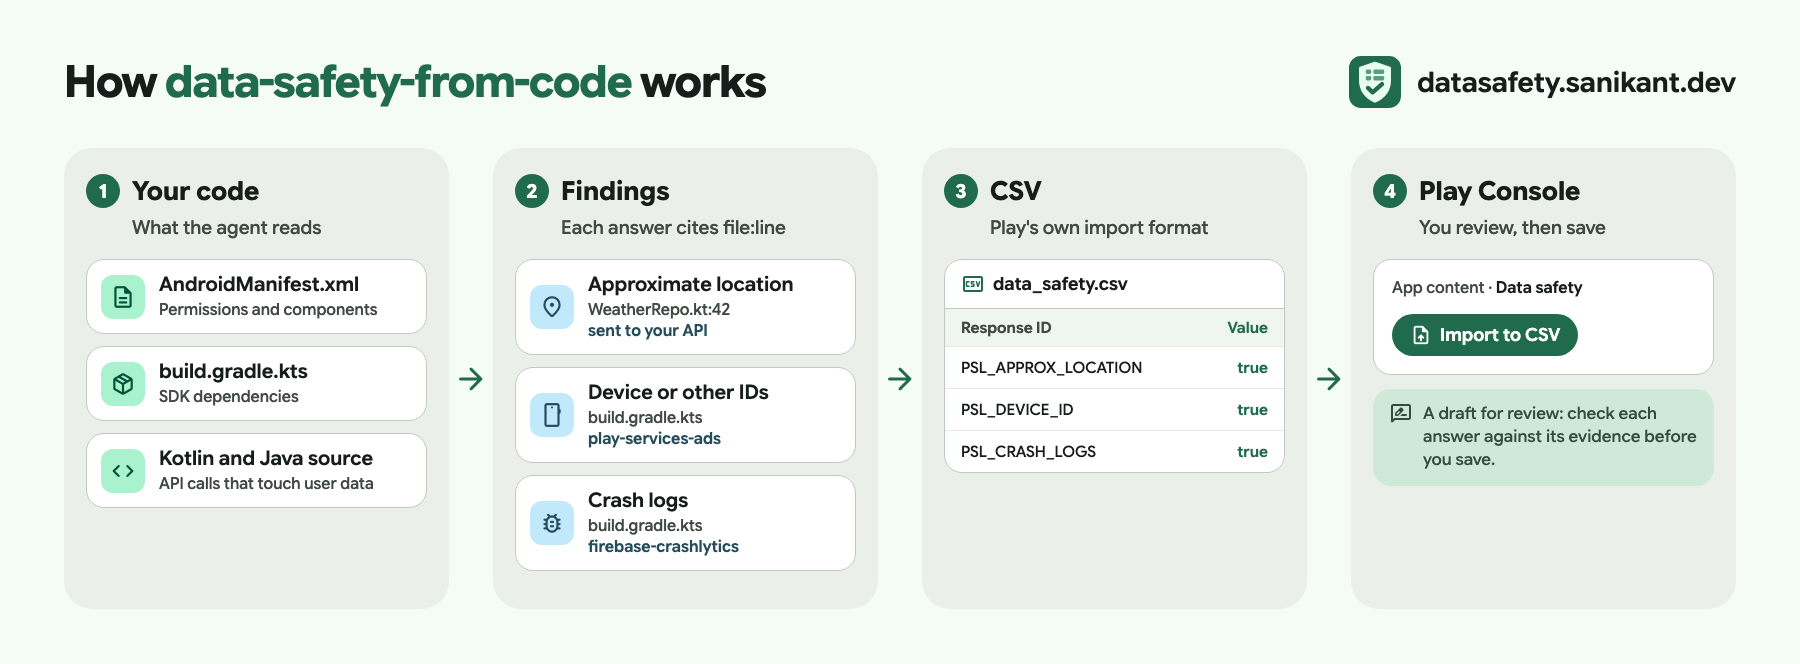Click the Approximate location finding title
The width and height of the screenshot is (1800, 664).
691,284
